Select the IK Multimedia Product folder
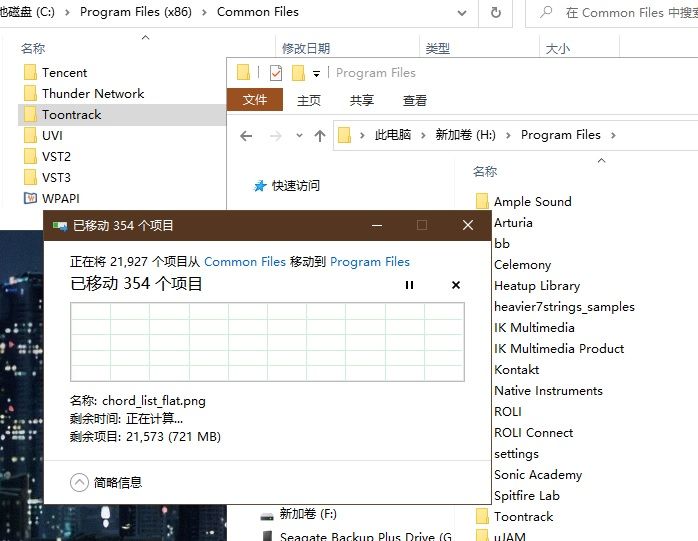Screen dimensions: 698x541 click(x=559, y=349)
